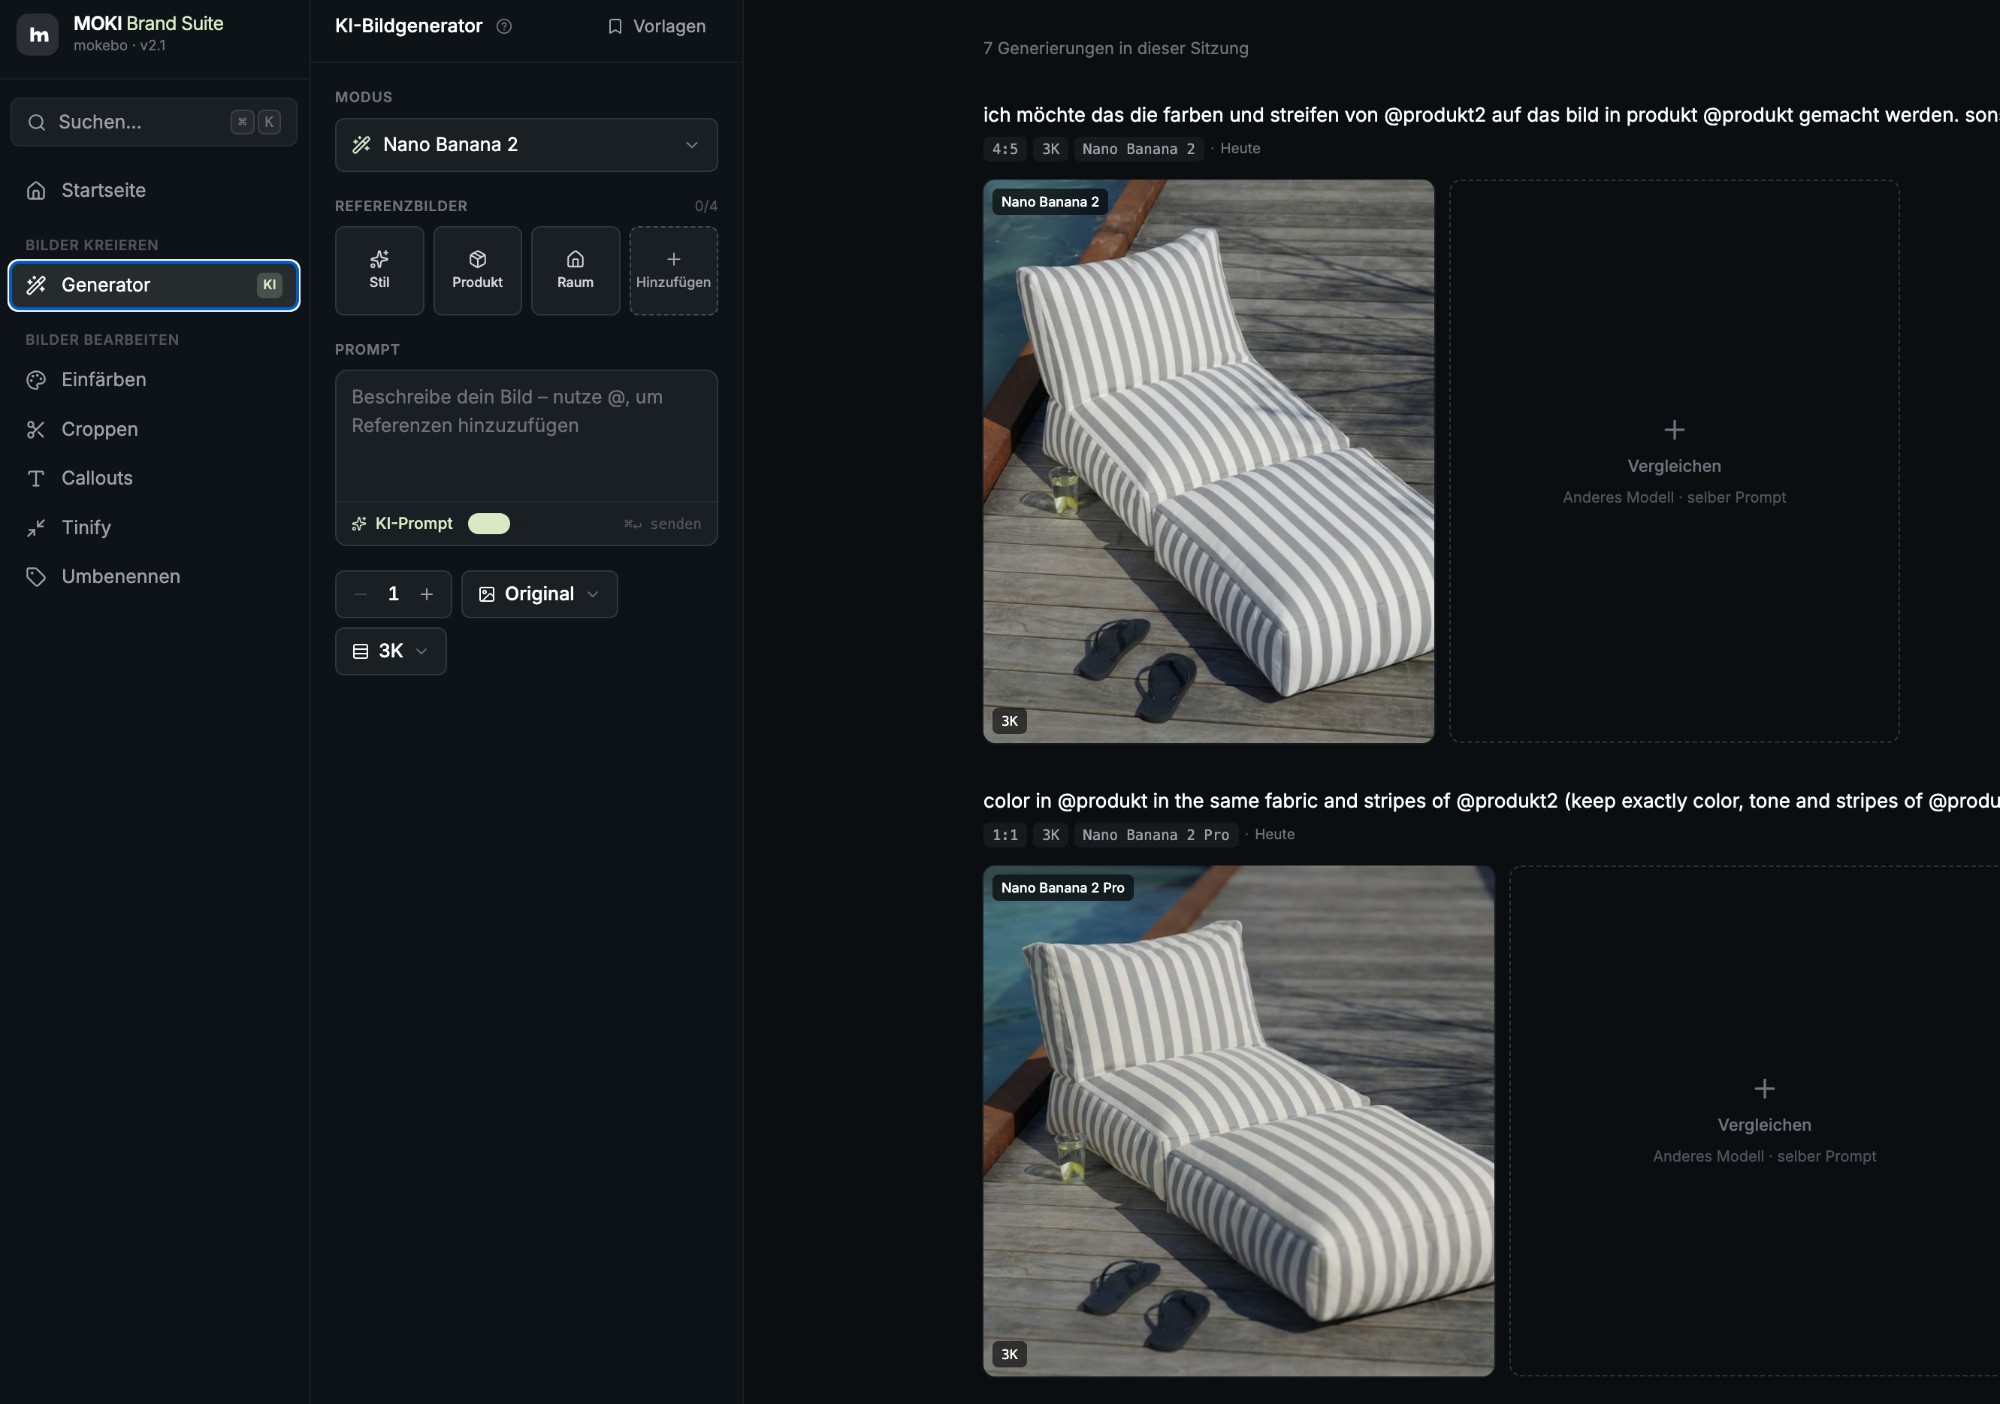
Task: Decrease the image count with minus
Action: (x=361, y=594)
